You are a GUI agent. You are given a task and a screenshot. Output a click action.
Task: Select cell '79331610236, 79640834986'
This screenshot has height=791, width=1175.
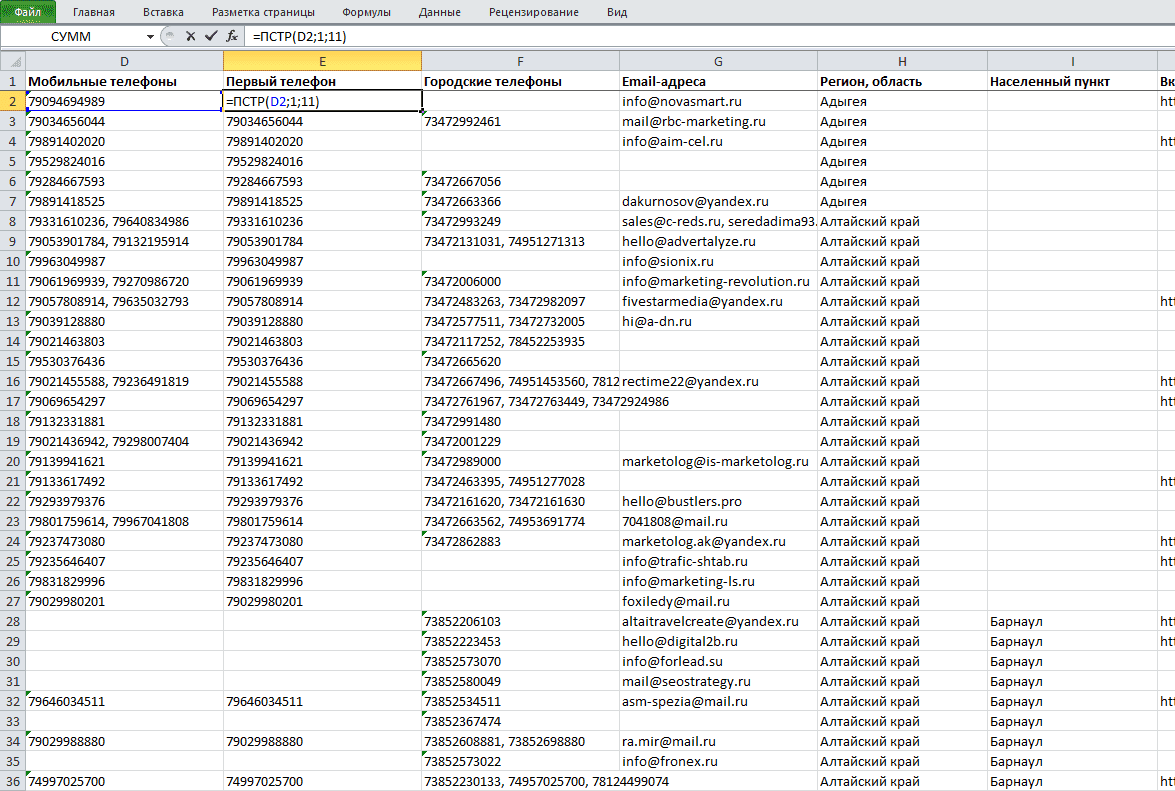point(124,222)
